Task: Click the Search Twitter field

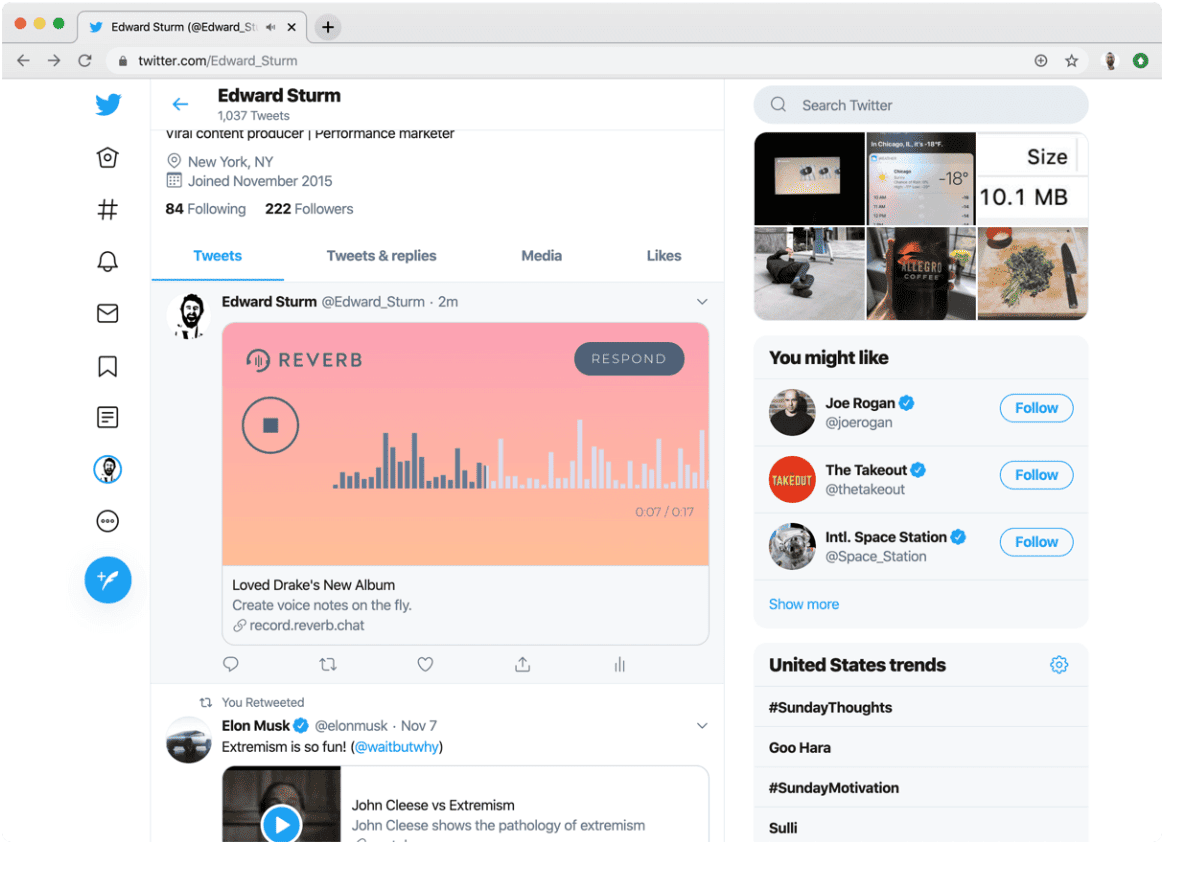Action: (x=921, y=105)
